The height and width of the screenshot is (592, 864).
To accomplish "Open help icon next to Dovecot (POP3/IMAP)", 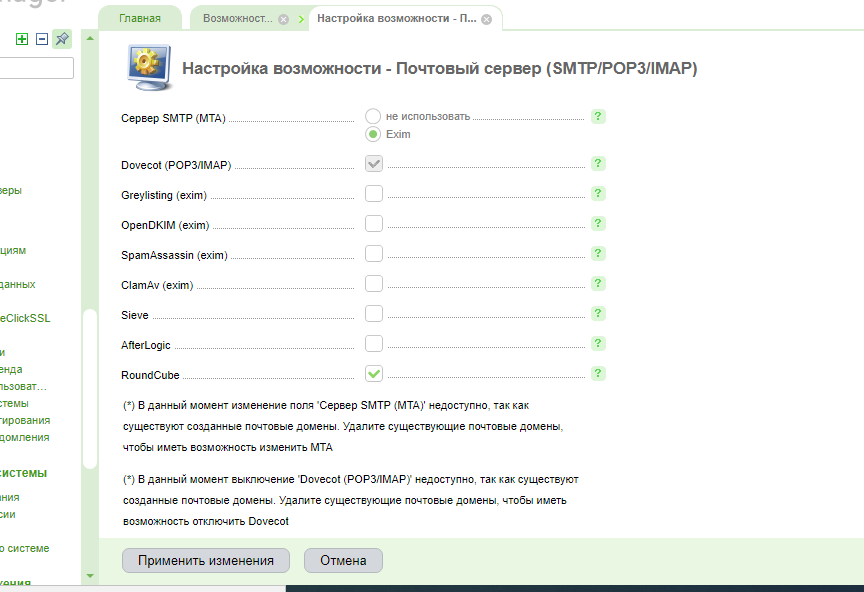I will click(x=598, y=164).
